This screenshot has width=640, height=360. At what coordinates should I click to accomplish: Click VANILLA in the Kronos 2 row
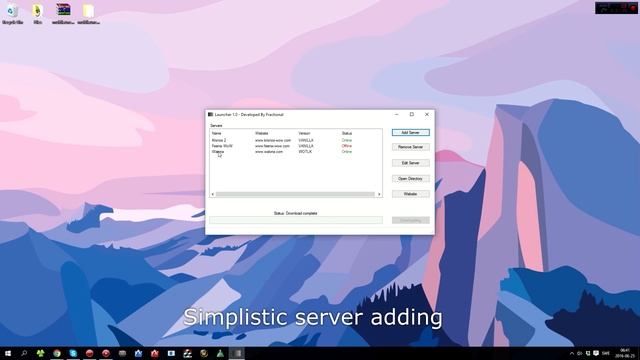(x=306, y=140)
